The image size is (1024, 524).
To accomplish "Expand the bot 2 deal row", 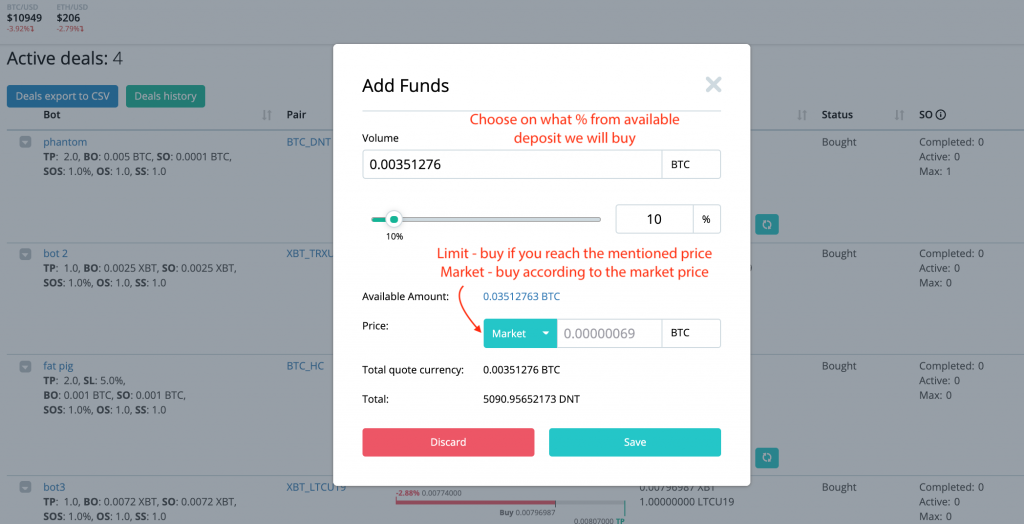I will (x=25, y=254).
